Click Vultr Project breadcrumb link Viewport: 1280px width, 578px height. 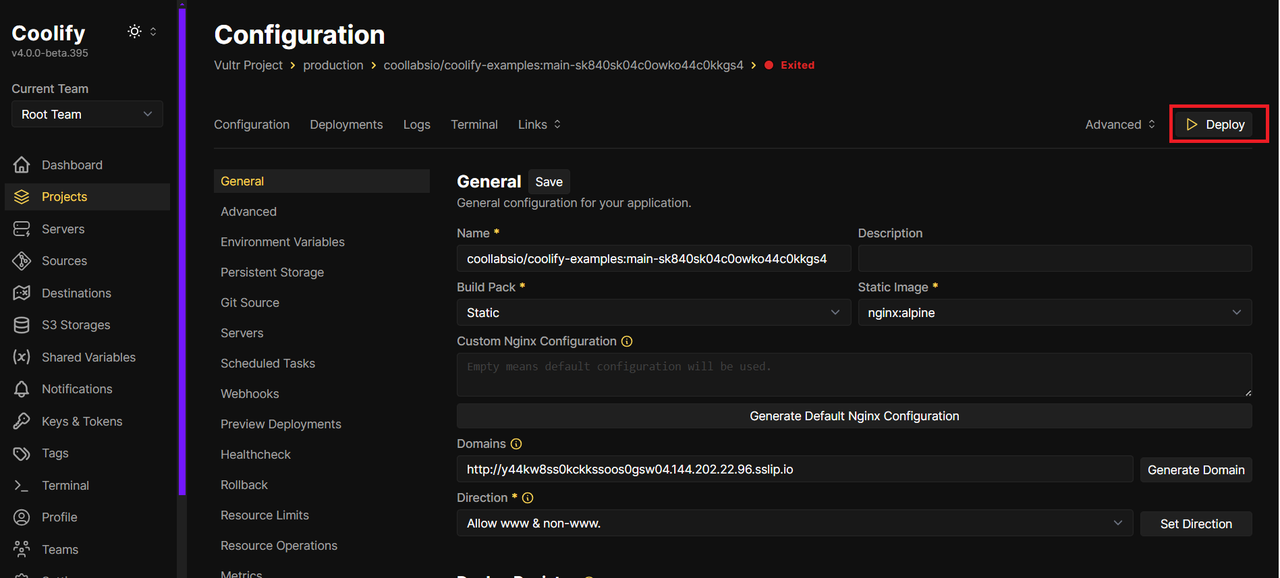click(x=248, y=65)
